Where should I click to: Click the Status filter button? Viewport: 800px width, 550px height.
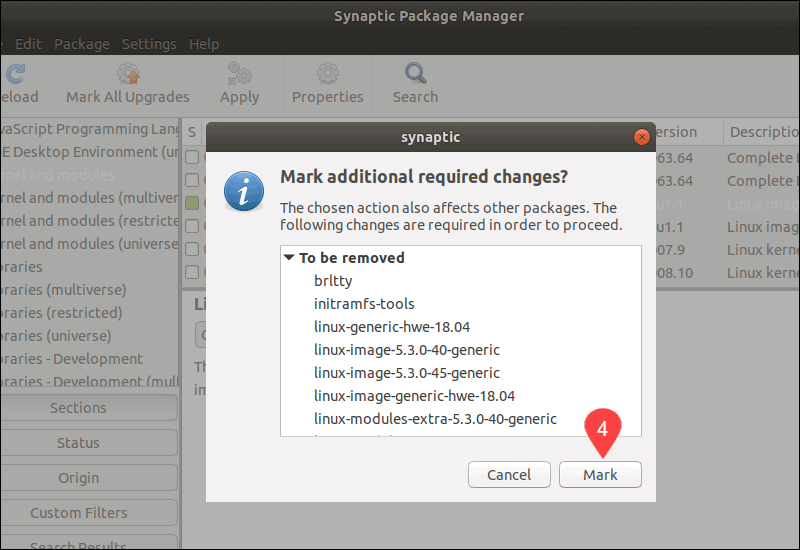[88, 442]
